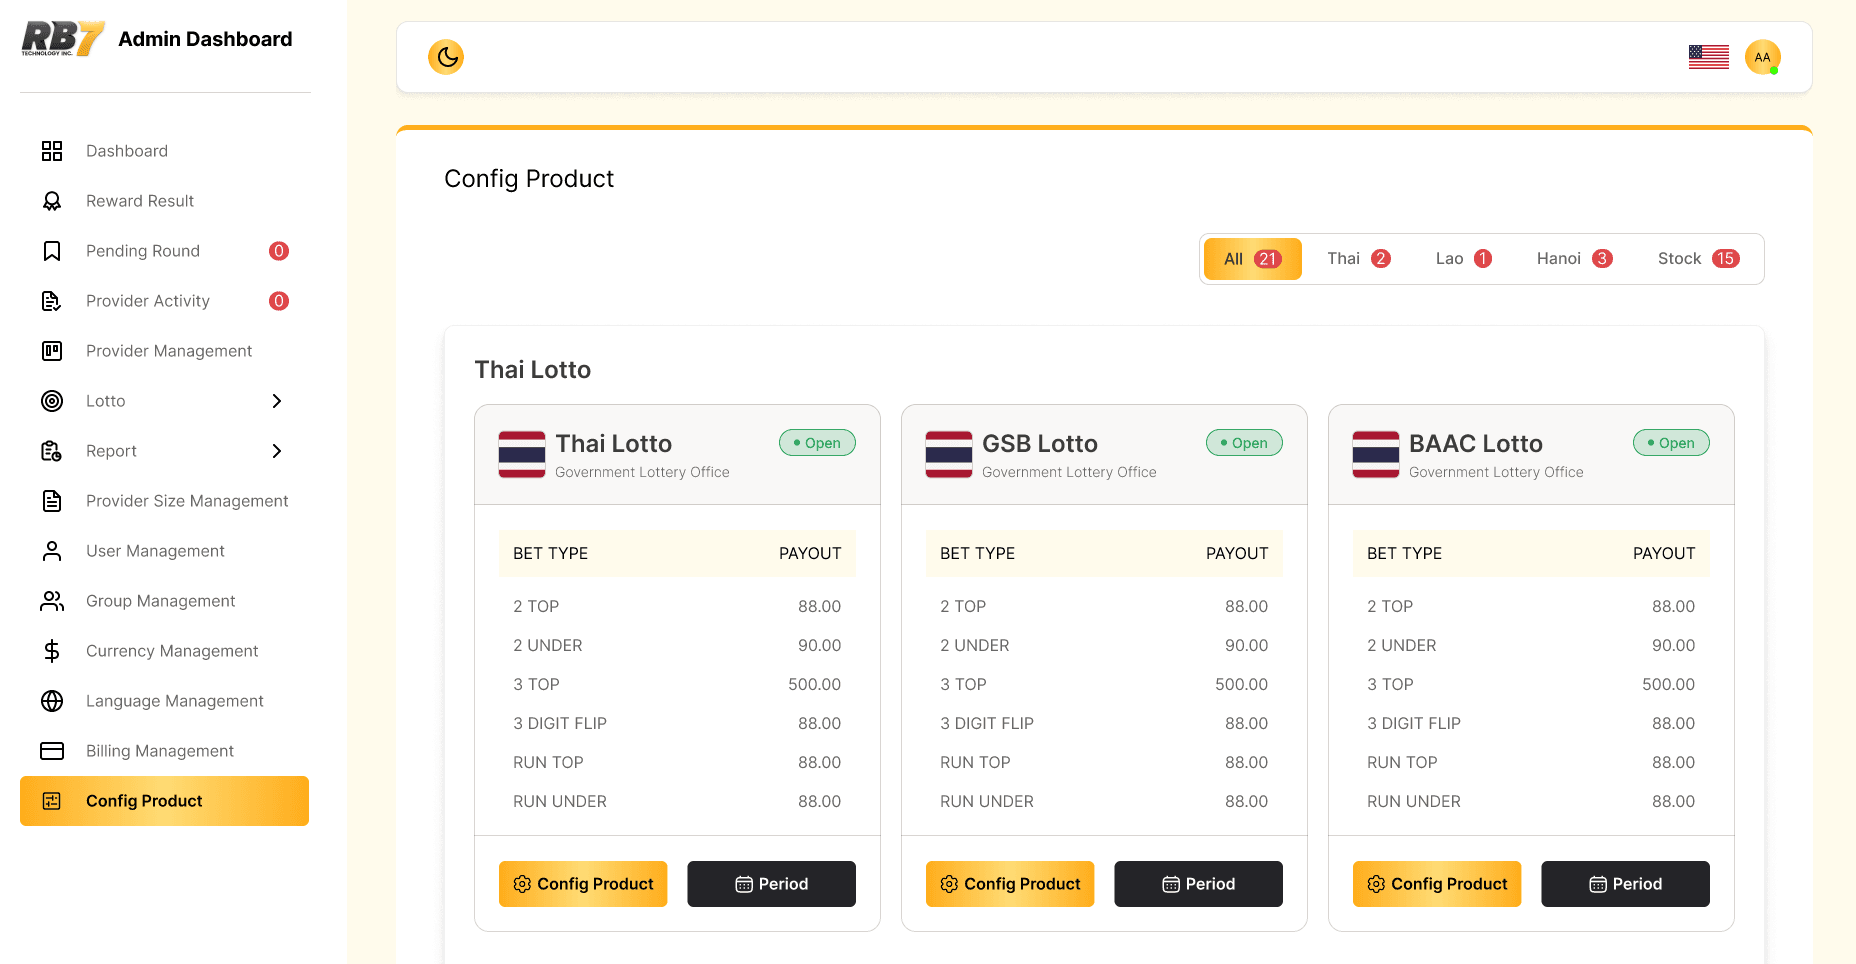Click Thai Lotto 3 TOP payout 500.00
The width and height of the screenshot is (1856, 964).
tap(814, 684)
